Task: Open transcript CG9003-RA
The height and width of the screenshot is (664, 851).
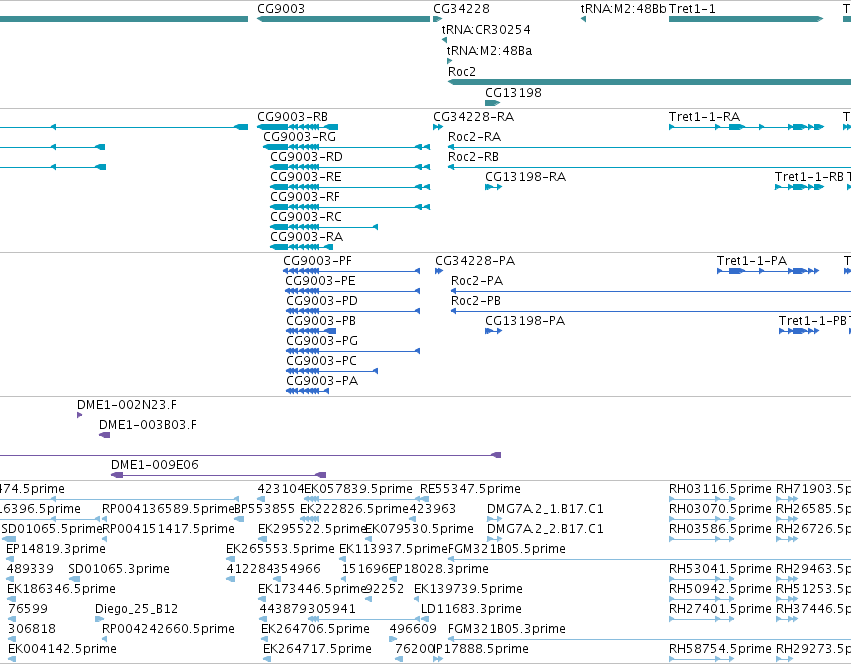Action: 306,237
